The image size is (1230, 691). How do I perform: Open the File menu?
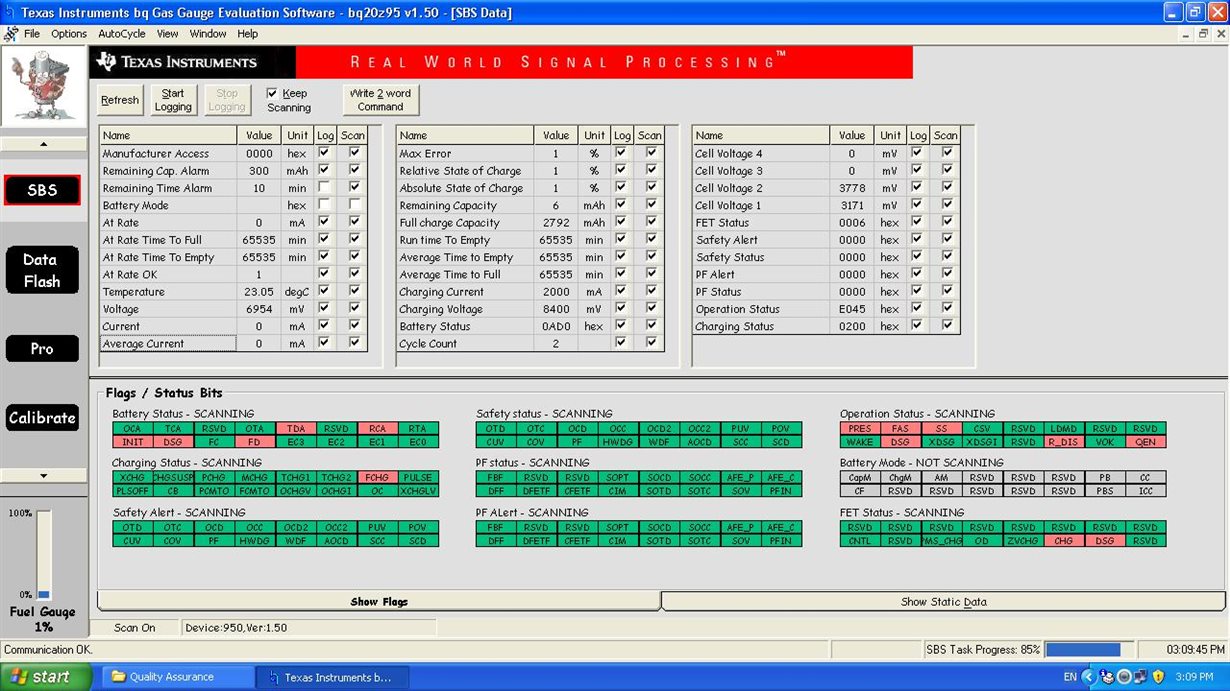[x=32, y=33]
